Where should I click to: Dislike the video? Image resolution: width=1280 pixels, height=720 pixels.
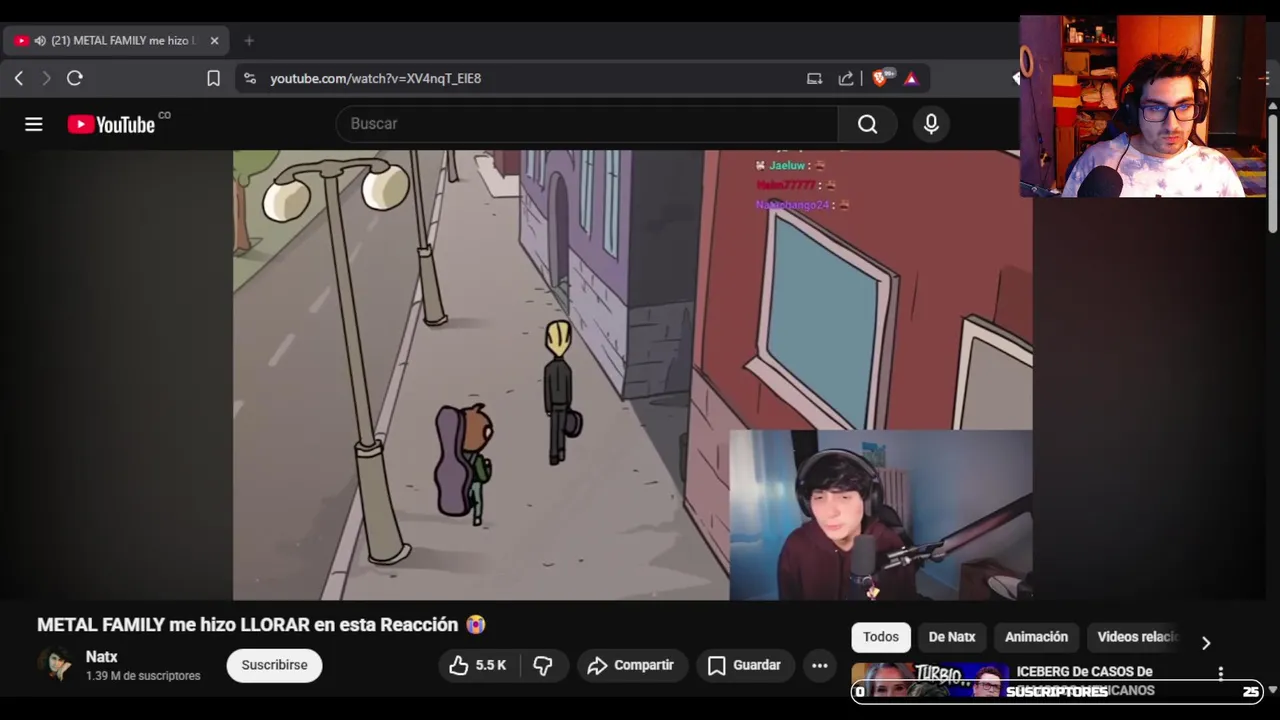tap(543, 665)
